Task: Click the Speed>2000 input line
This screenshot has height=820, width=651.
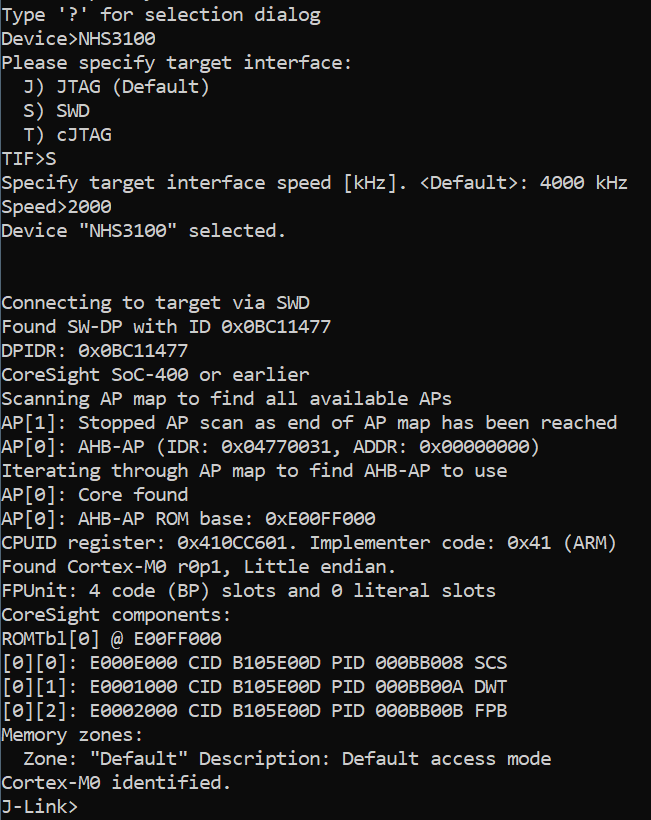Action: (x=57, y=207)
